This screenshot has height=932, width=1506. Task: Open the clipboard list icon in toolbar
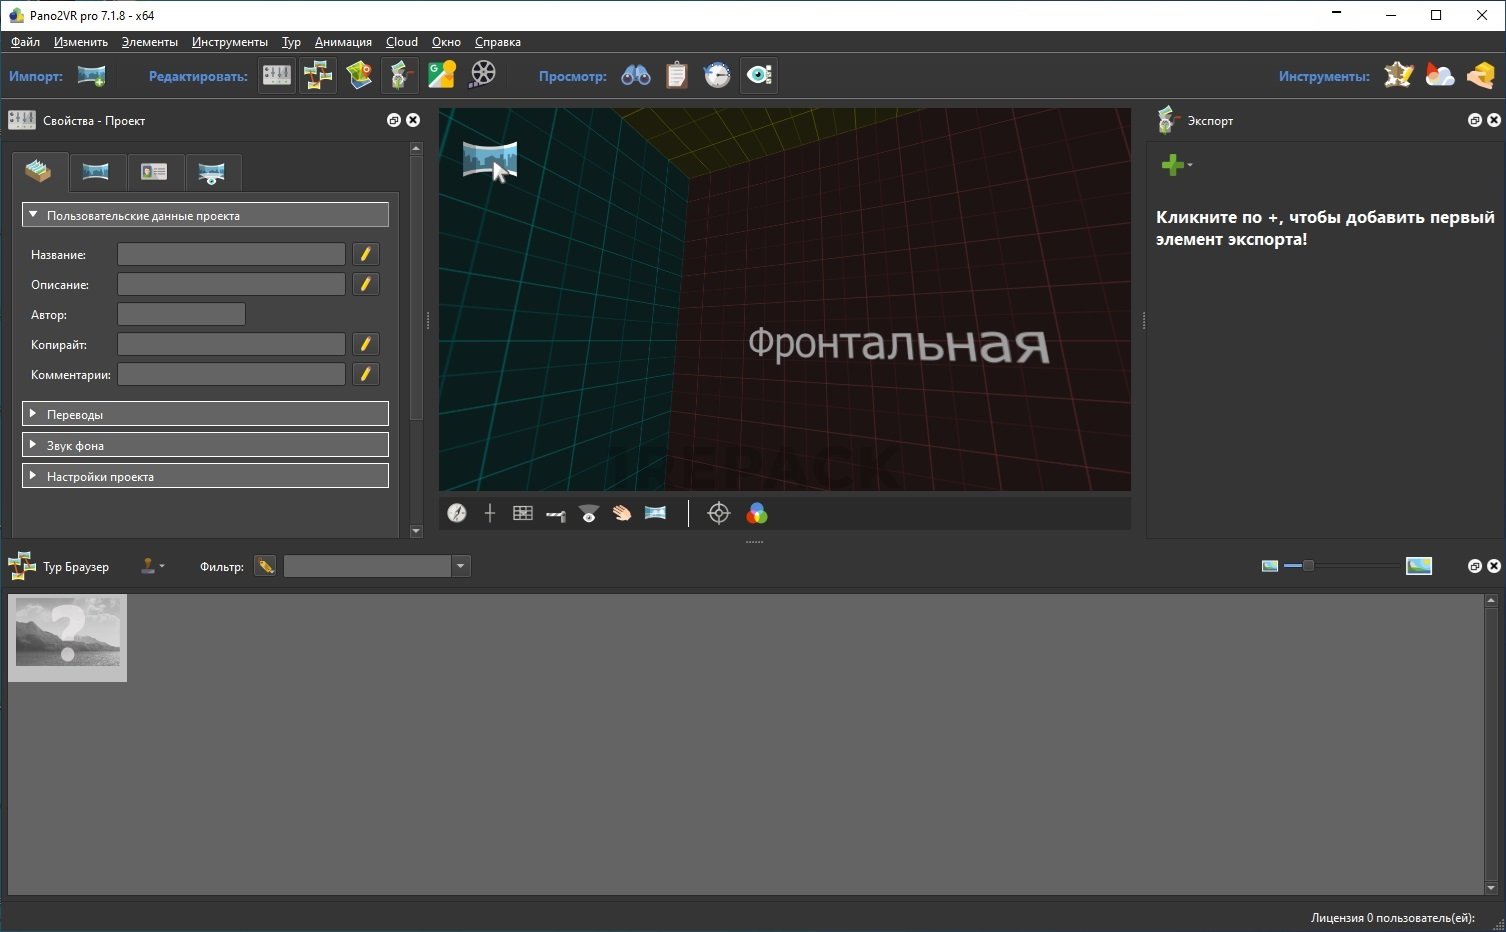pos(677,75)
